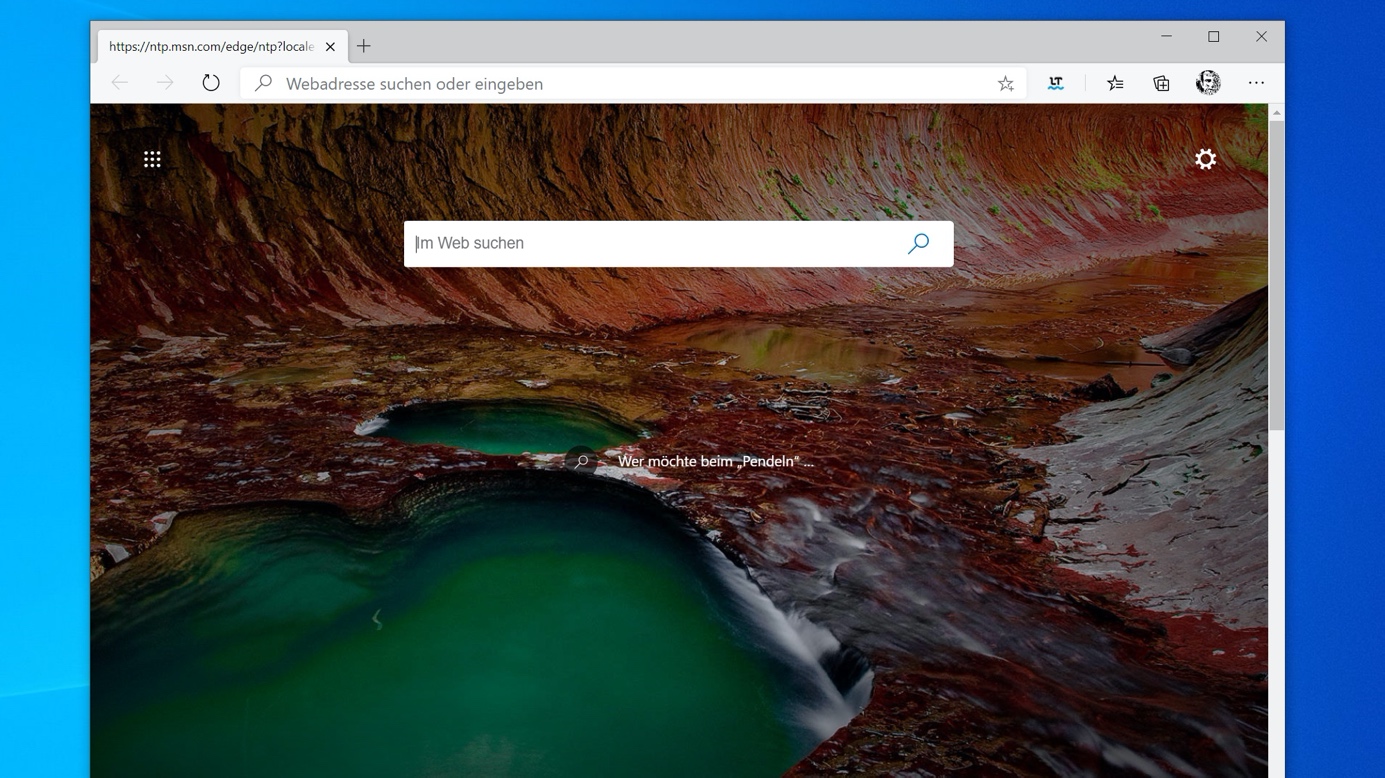1385x778 pixels.
Task: Minimize the Edge window
Action: coord(1166,36)
